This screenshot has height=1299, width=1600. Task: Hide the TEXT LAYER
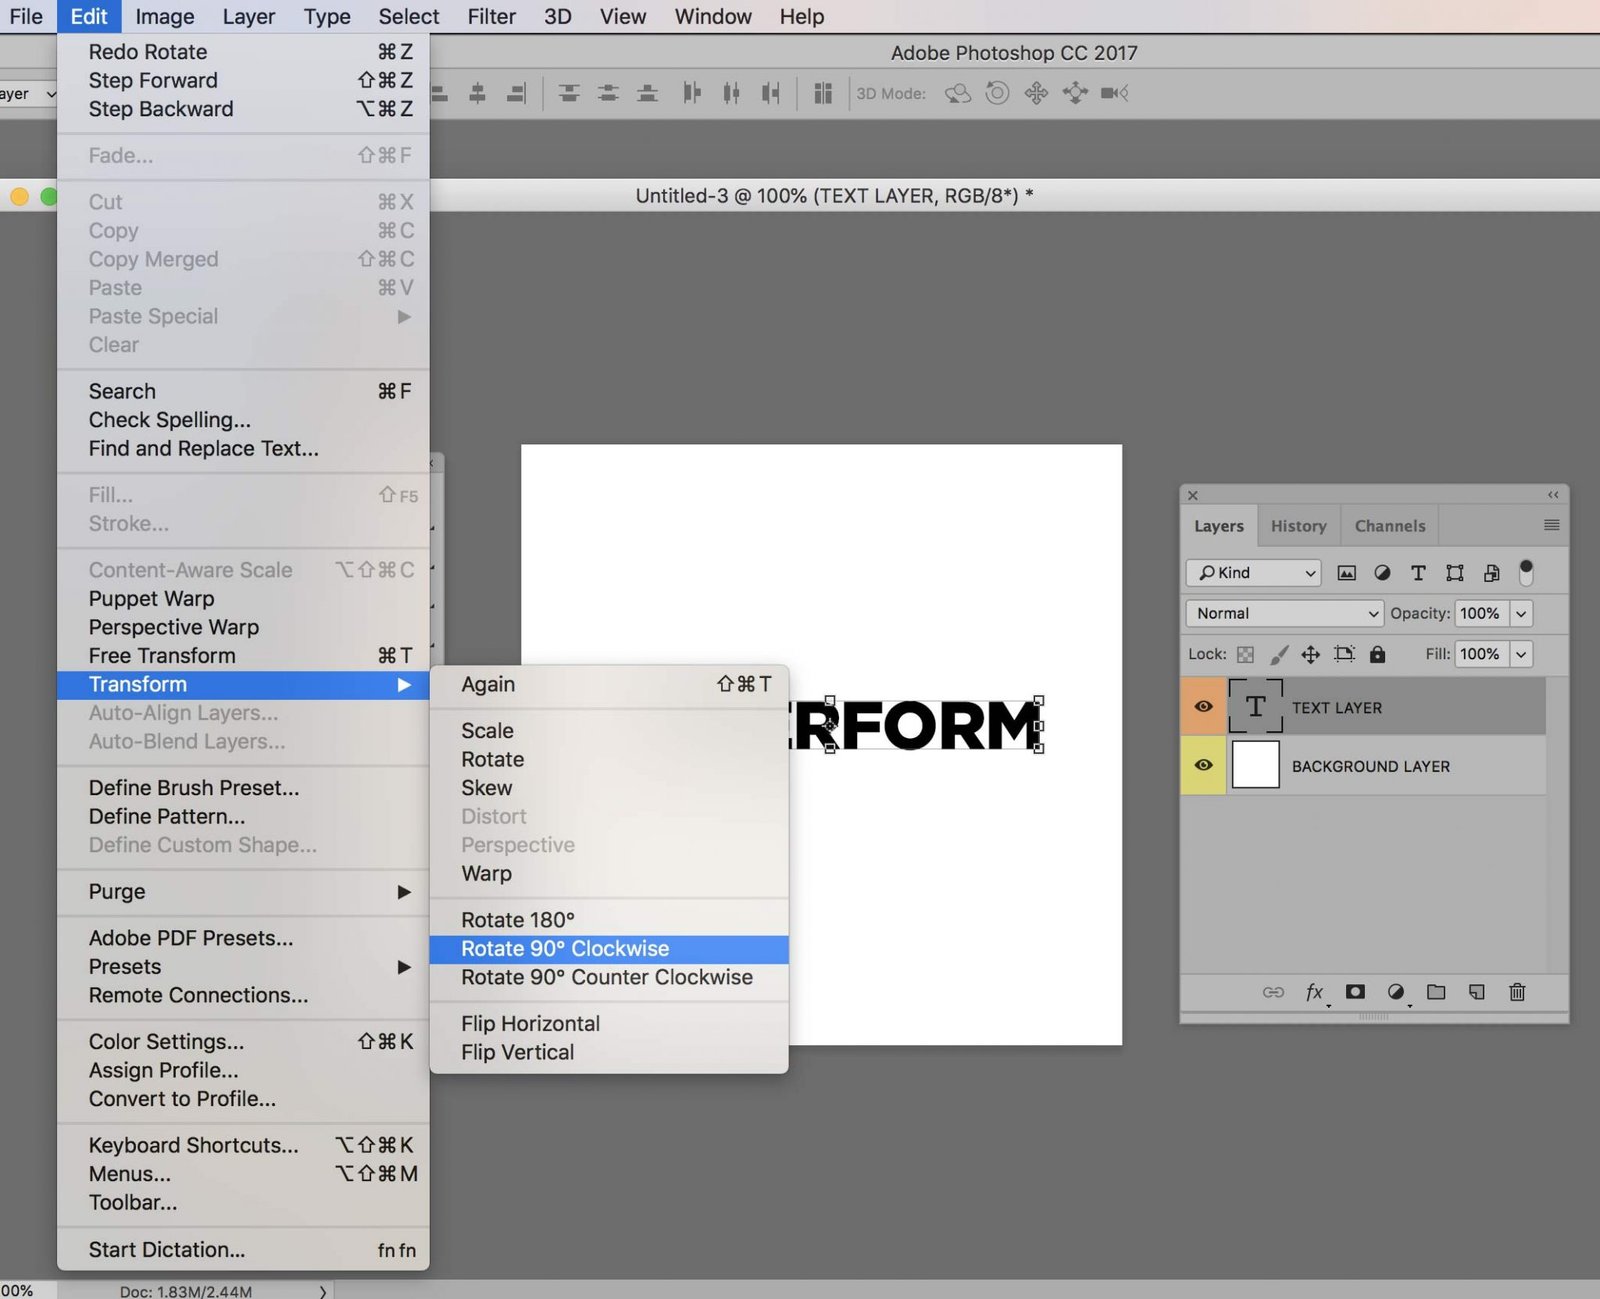[x=1204, y=706]
